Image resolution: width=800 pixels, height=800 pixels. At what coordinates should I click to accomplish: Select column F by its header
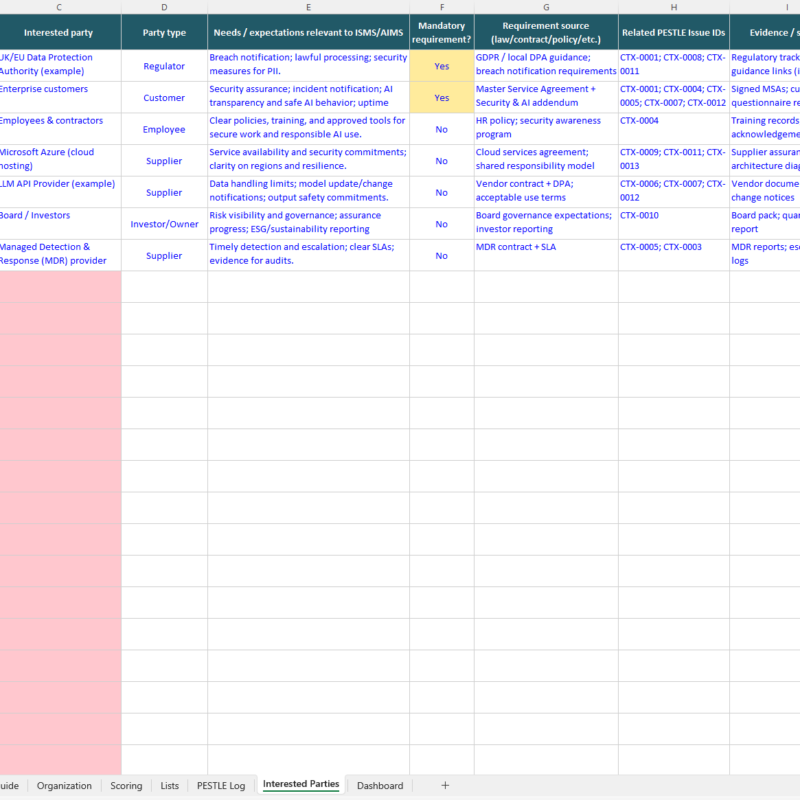pyautogui.click(x=441, y=8)
